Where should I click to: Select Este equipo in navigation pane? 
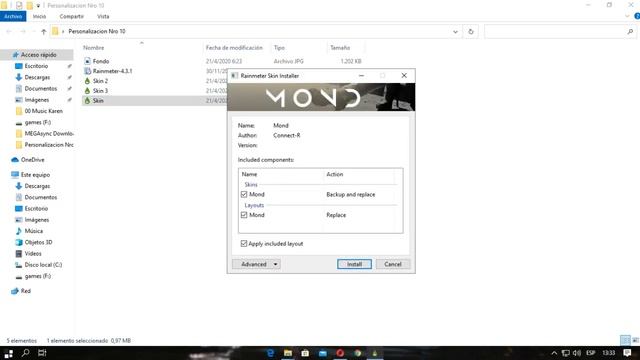pyautogui.click(x=35, y=175)
